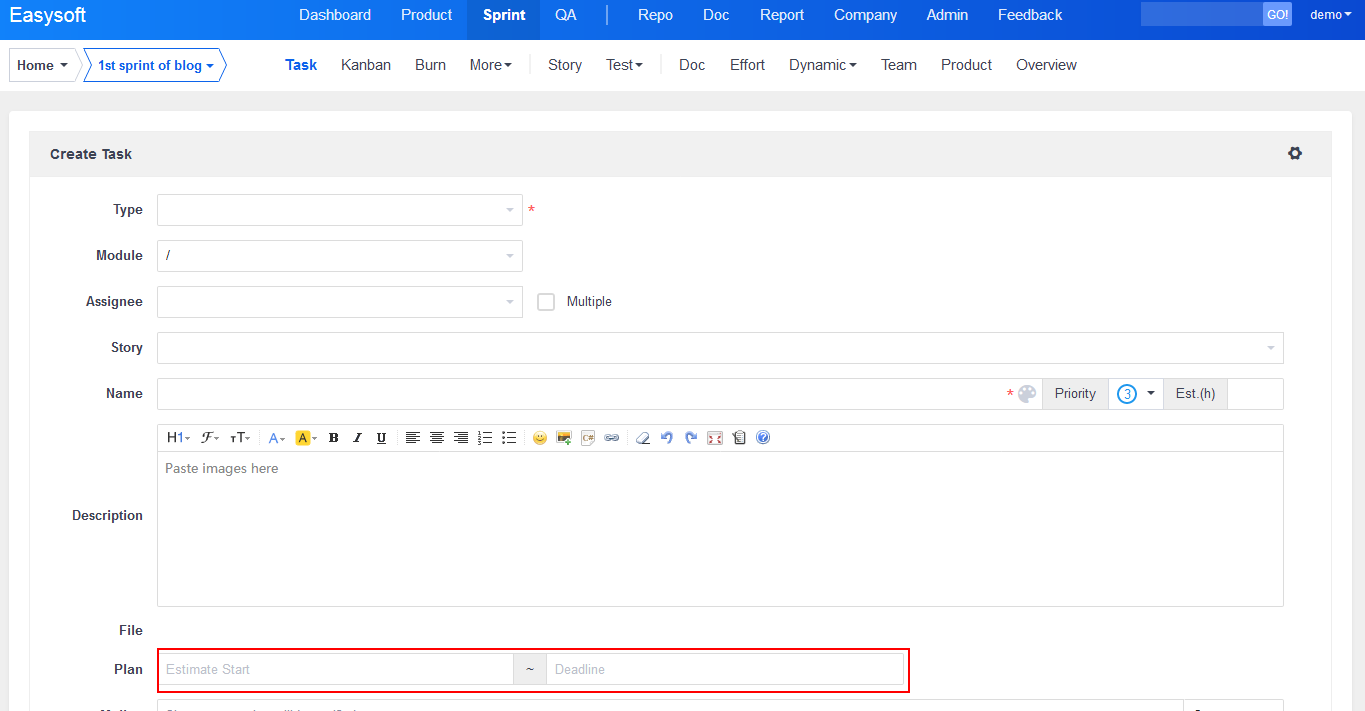Click the bold formatting icon
Image resolution: width=1365 pixels, height=711 pixels.
click(x=333, y=438)
